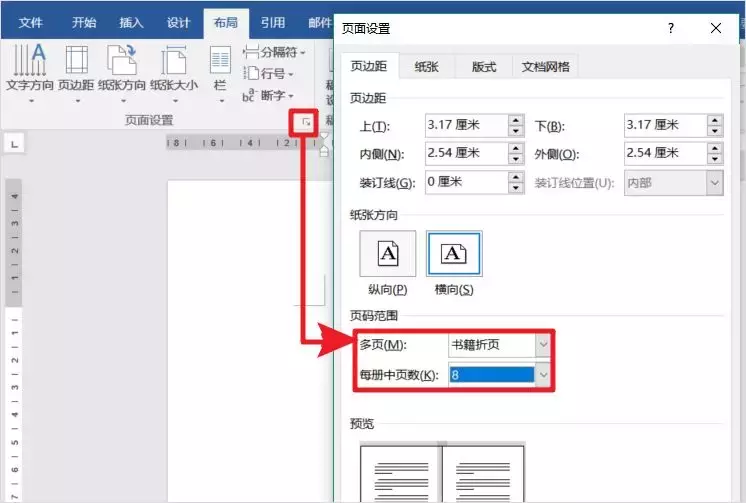Click the 每册中页数 value field showing 8

(492, 375)
